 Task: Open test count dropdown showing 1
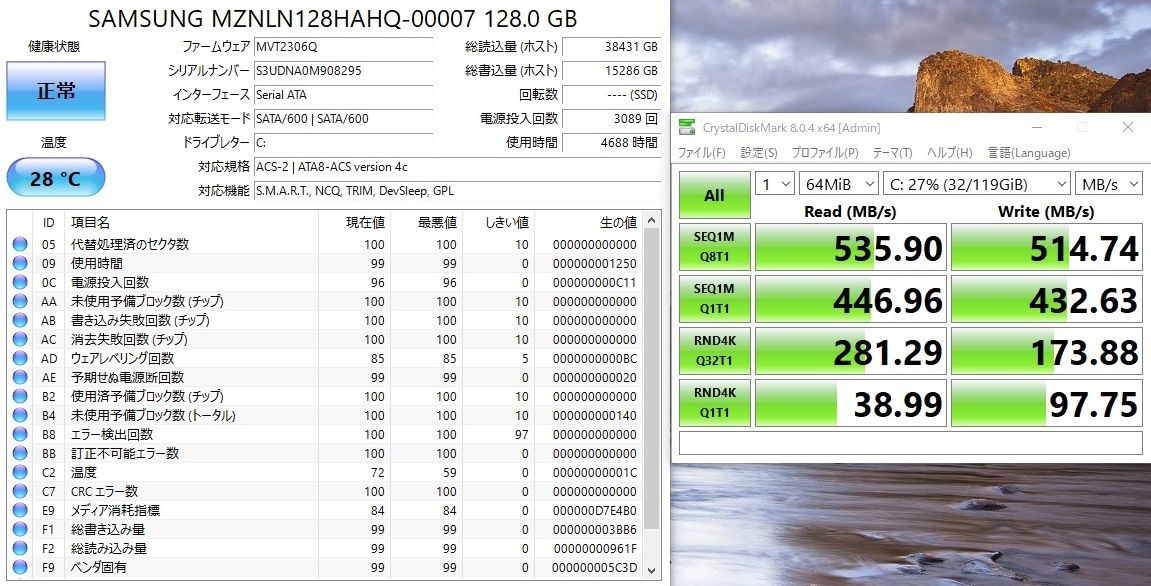pyautogui.click(x=774, y=184)
